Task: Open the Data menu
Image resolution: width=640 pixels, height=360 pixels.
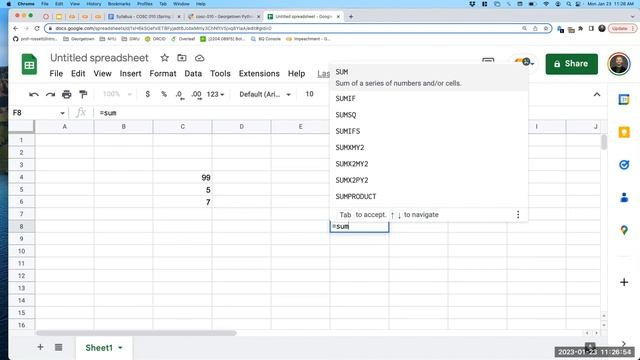Action: (x=193, y=74)
